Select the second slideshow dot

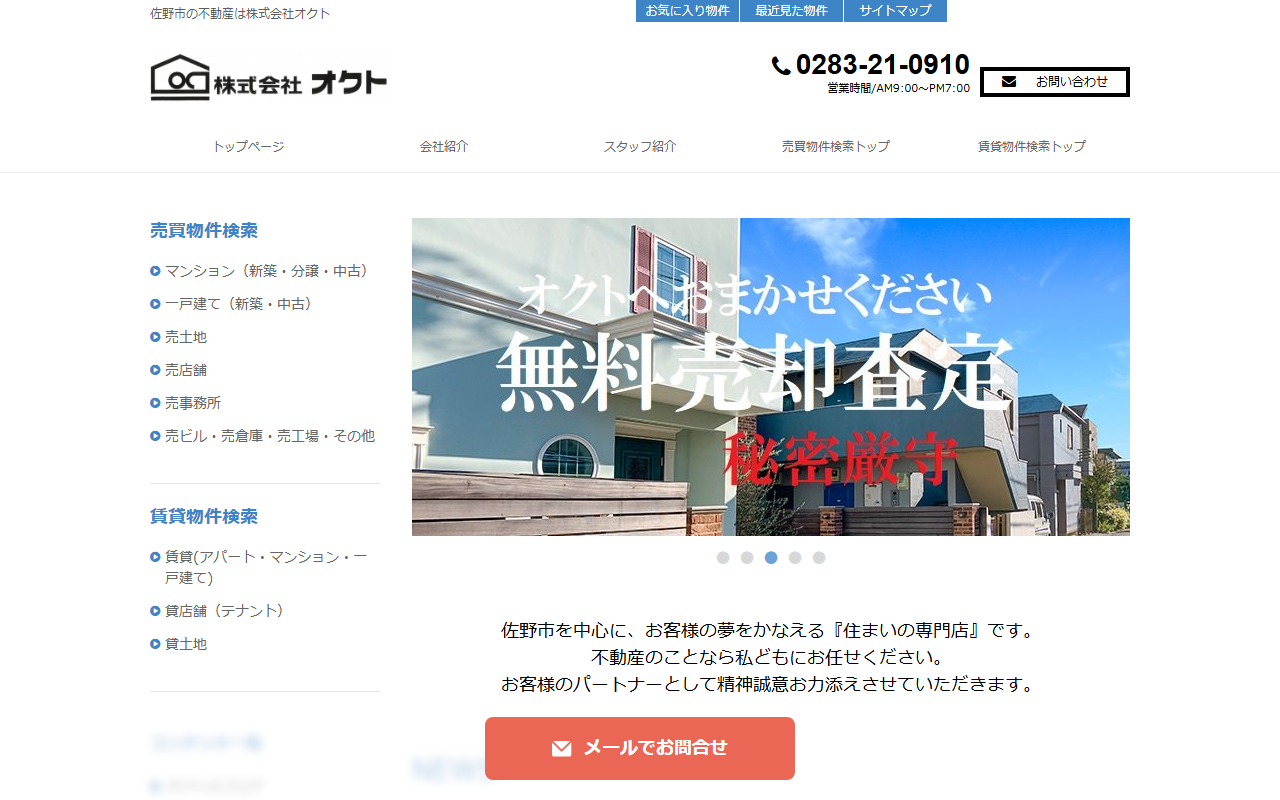[747, 558]
